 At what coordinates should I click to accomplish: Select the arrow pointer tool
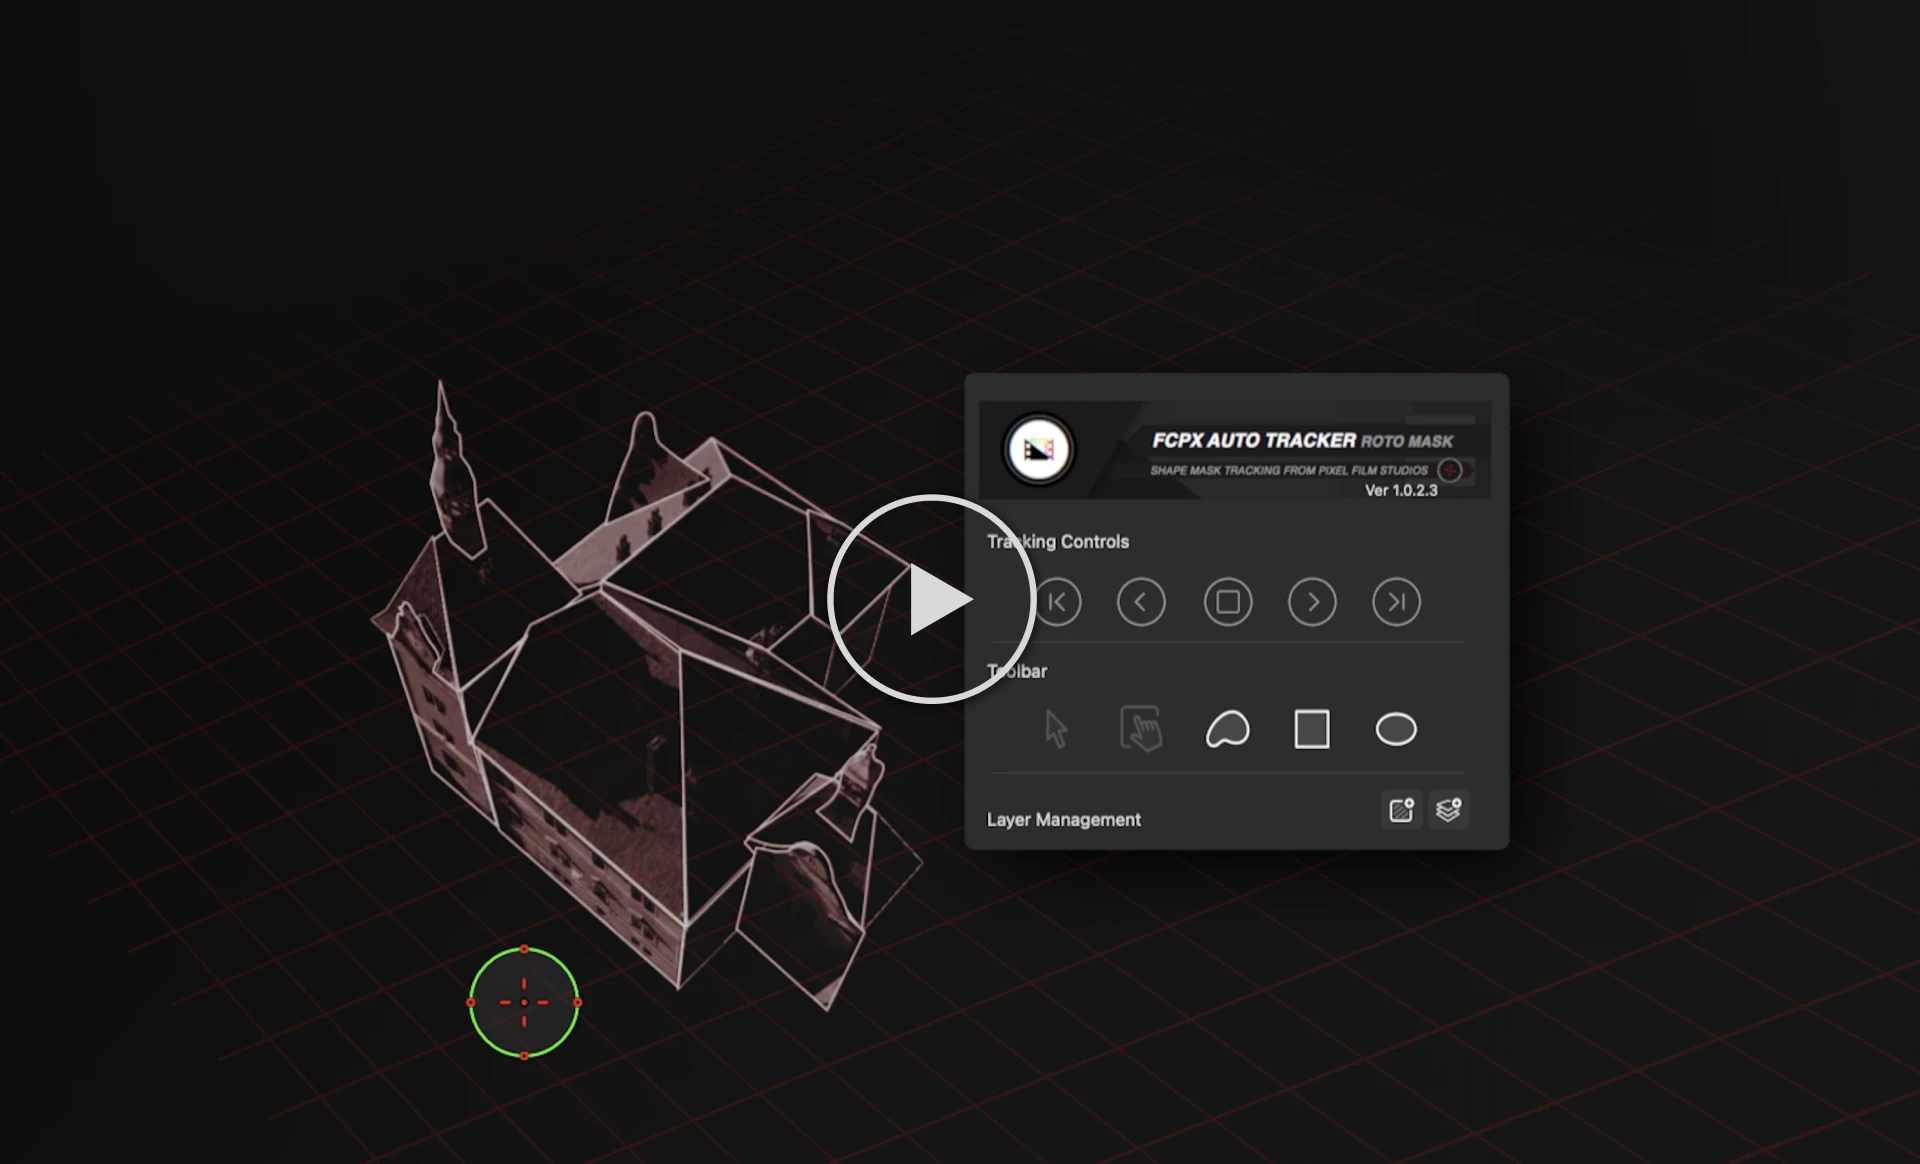click(1056, 729)
